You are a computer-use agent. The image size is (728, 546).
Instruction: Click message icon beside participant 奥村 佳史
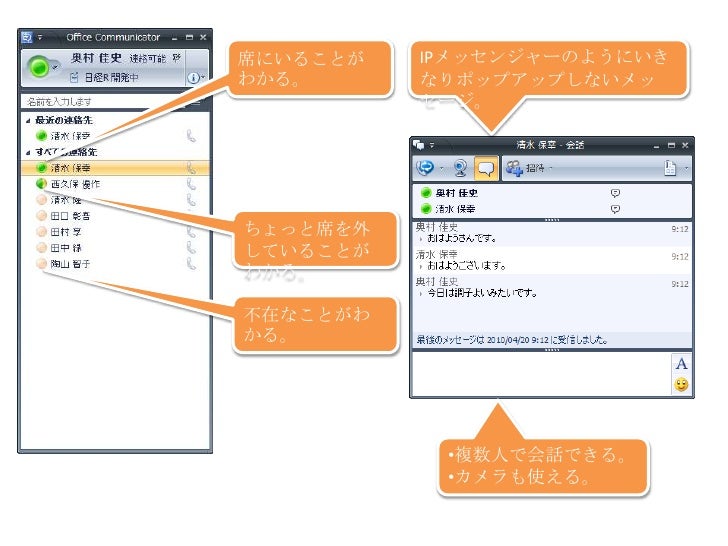tap(616, 193)
